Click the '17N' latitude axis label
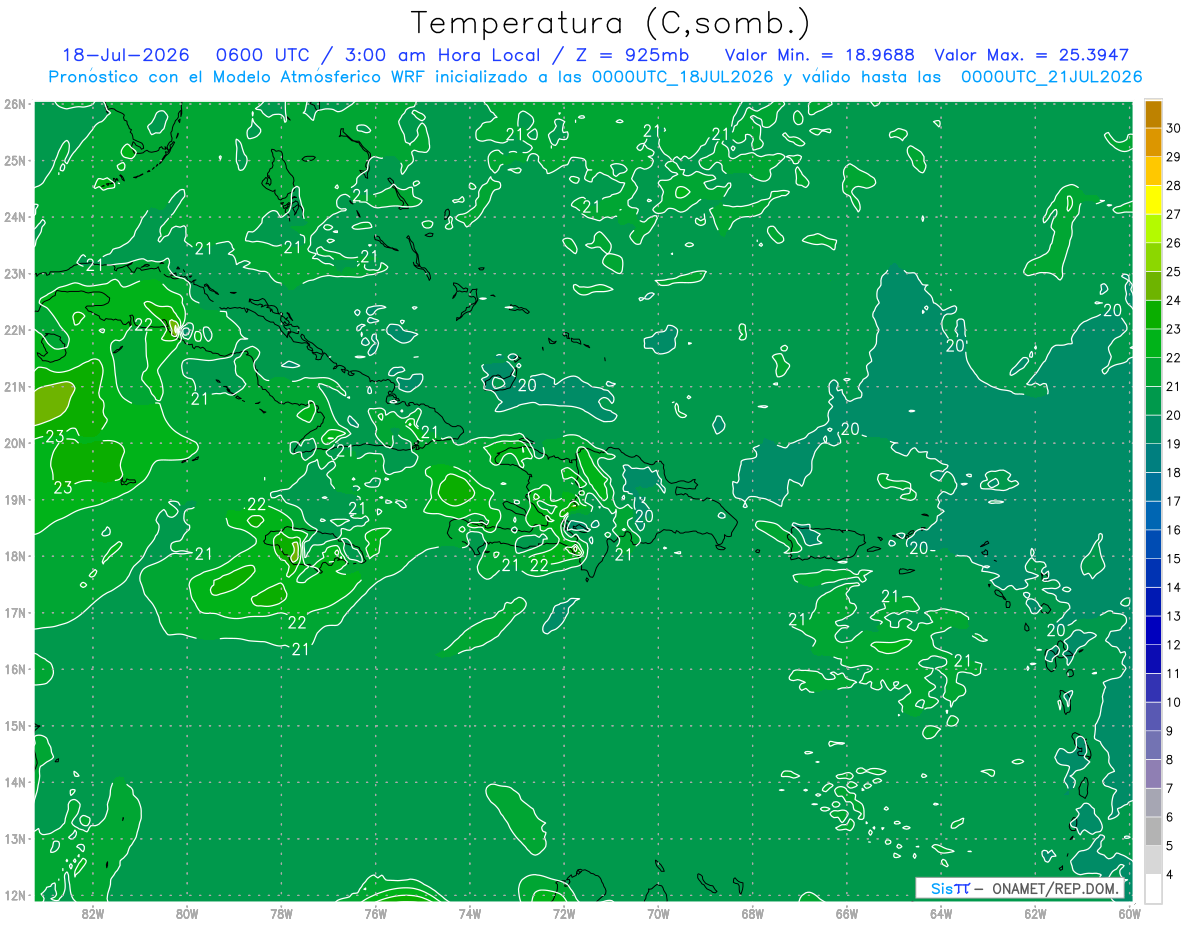The image size is (1200, 927). pyautogui.click(x=14, y=612)
